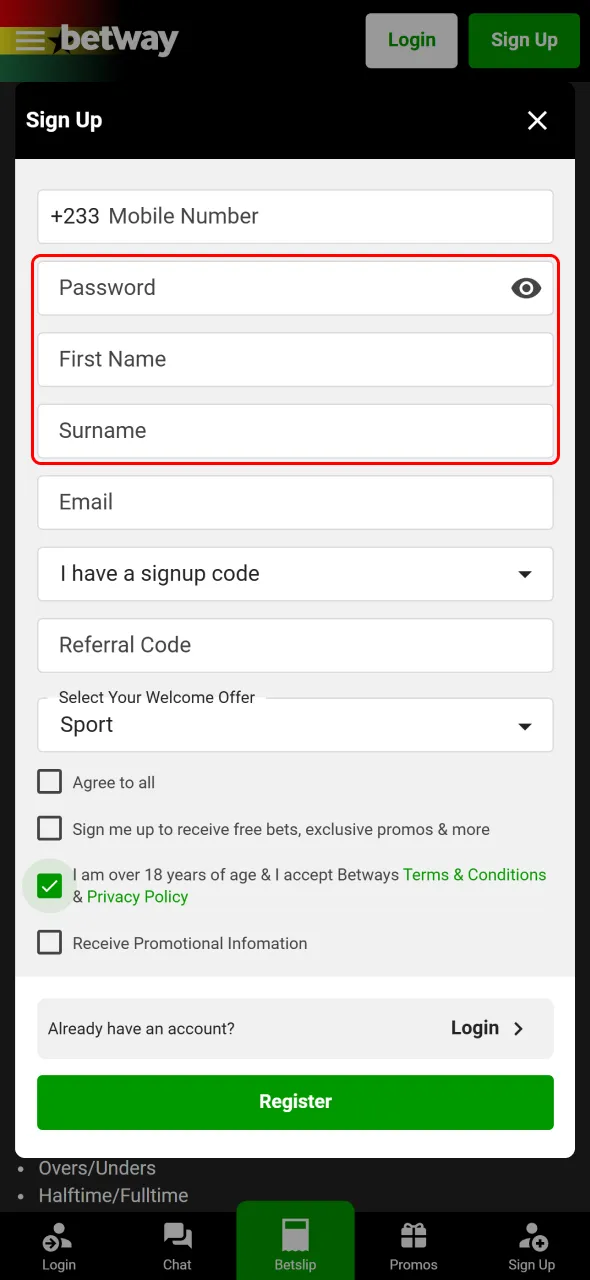Show the password using the eye icon
Screen dimensions: 590x1280
tap(526, 288)
